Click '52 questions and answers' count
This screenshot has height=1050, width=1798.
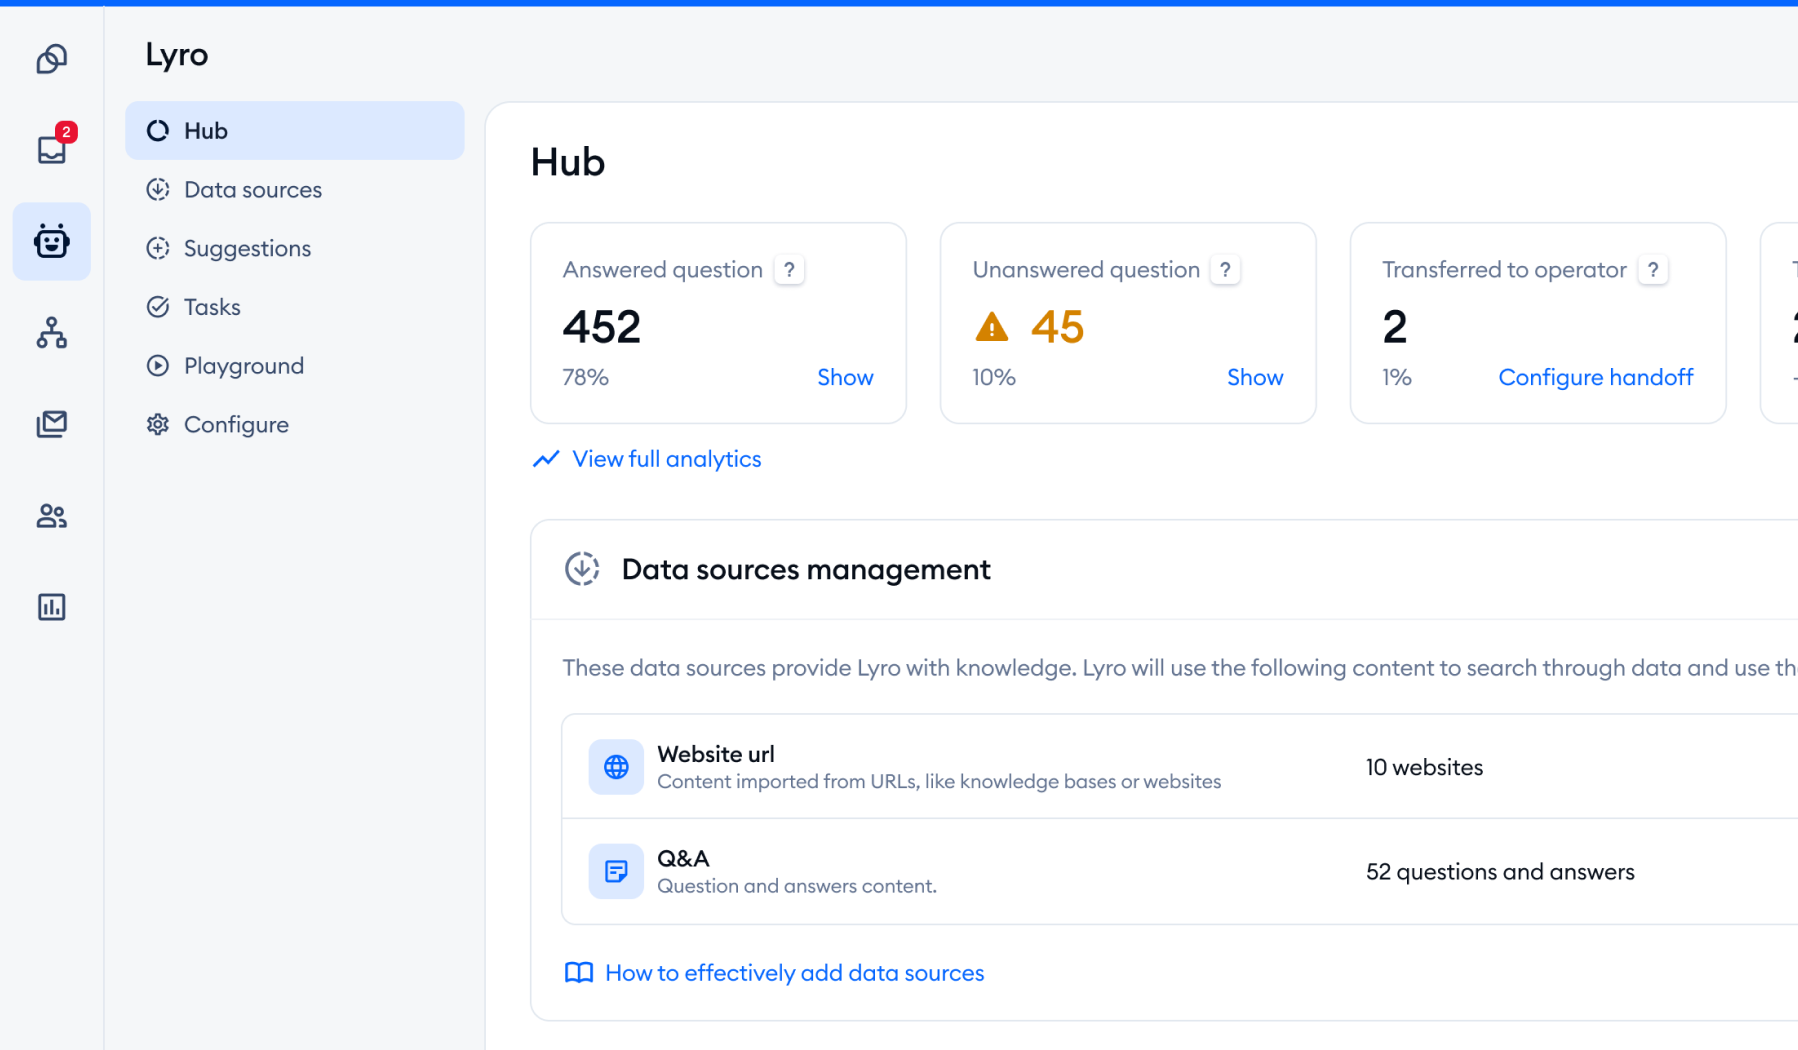click(1500, 872)
